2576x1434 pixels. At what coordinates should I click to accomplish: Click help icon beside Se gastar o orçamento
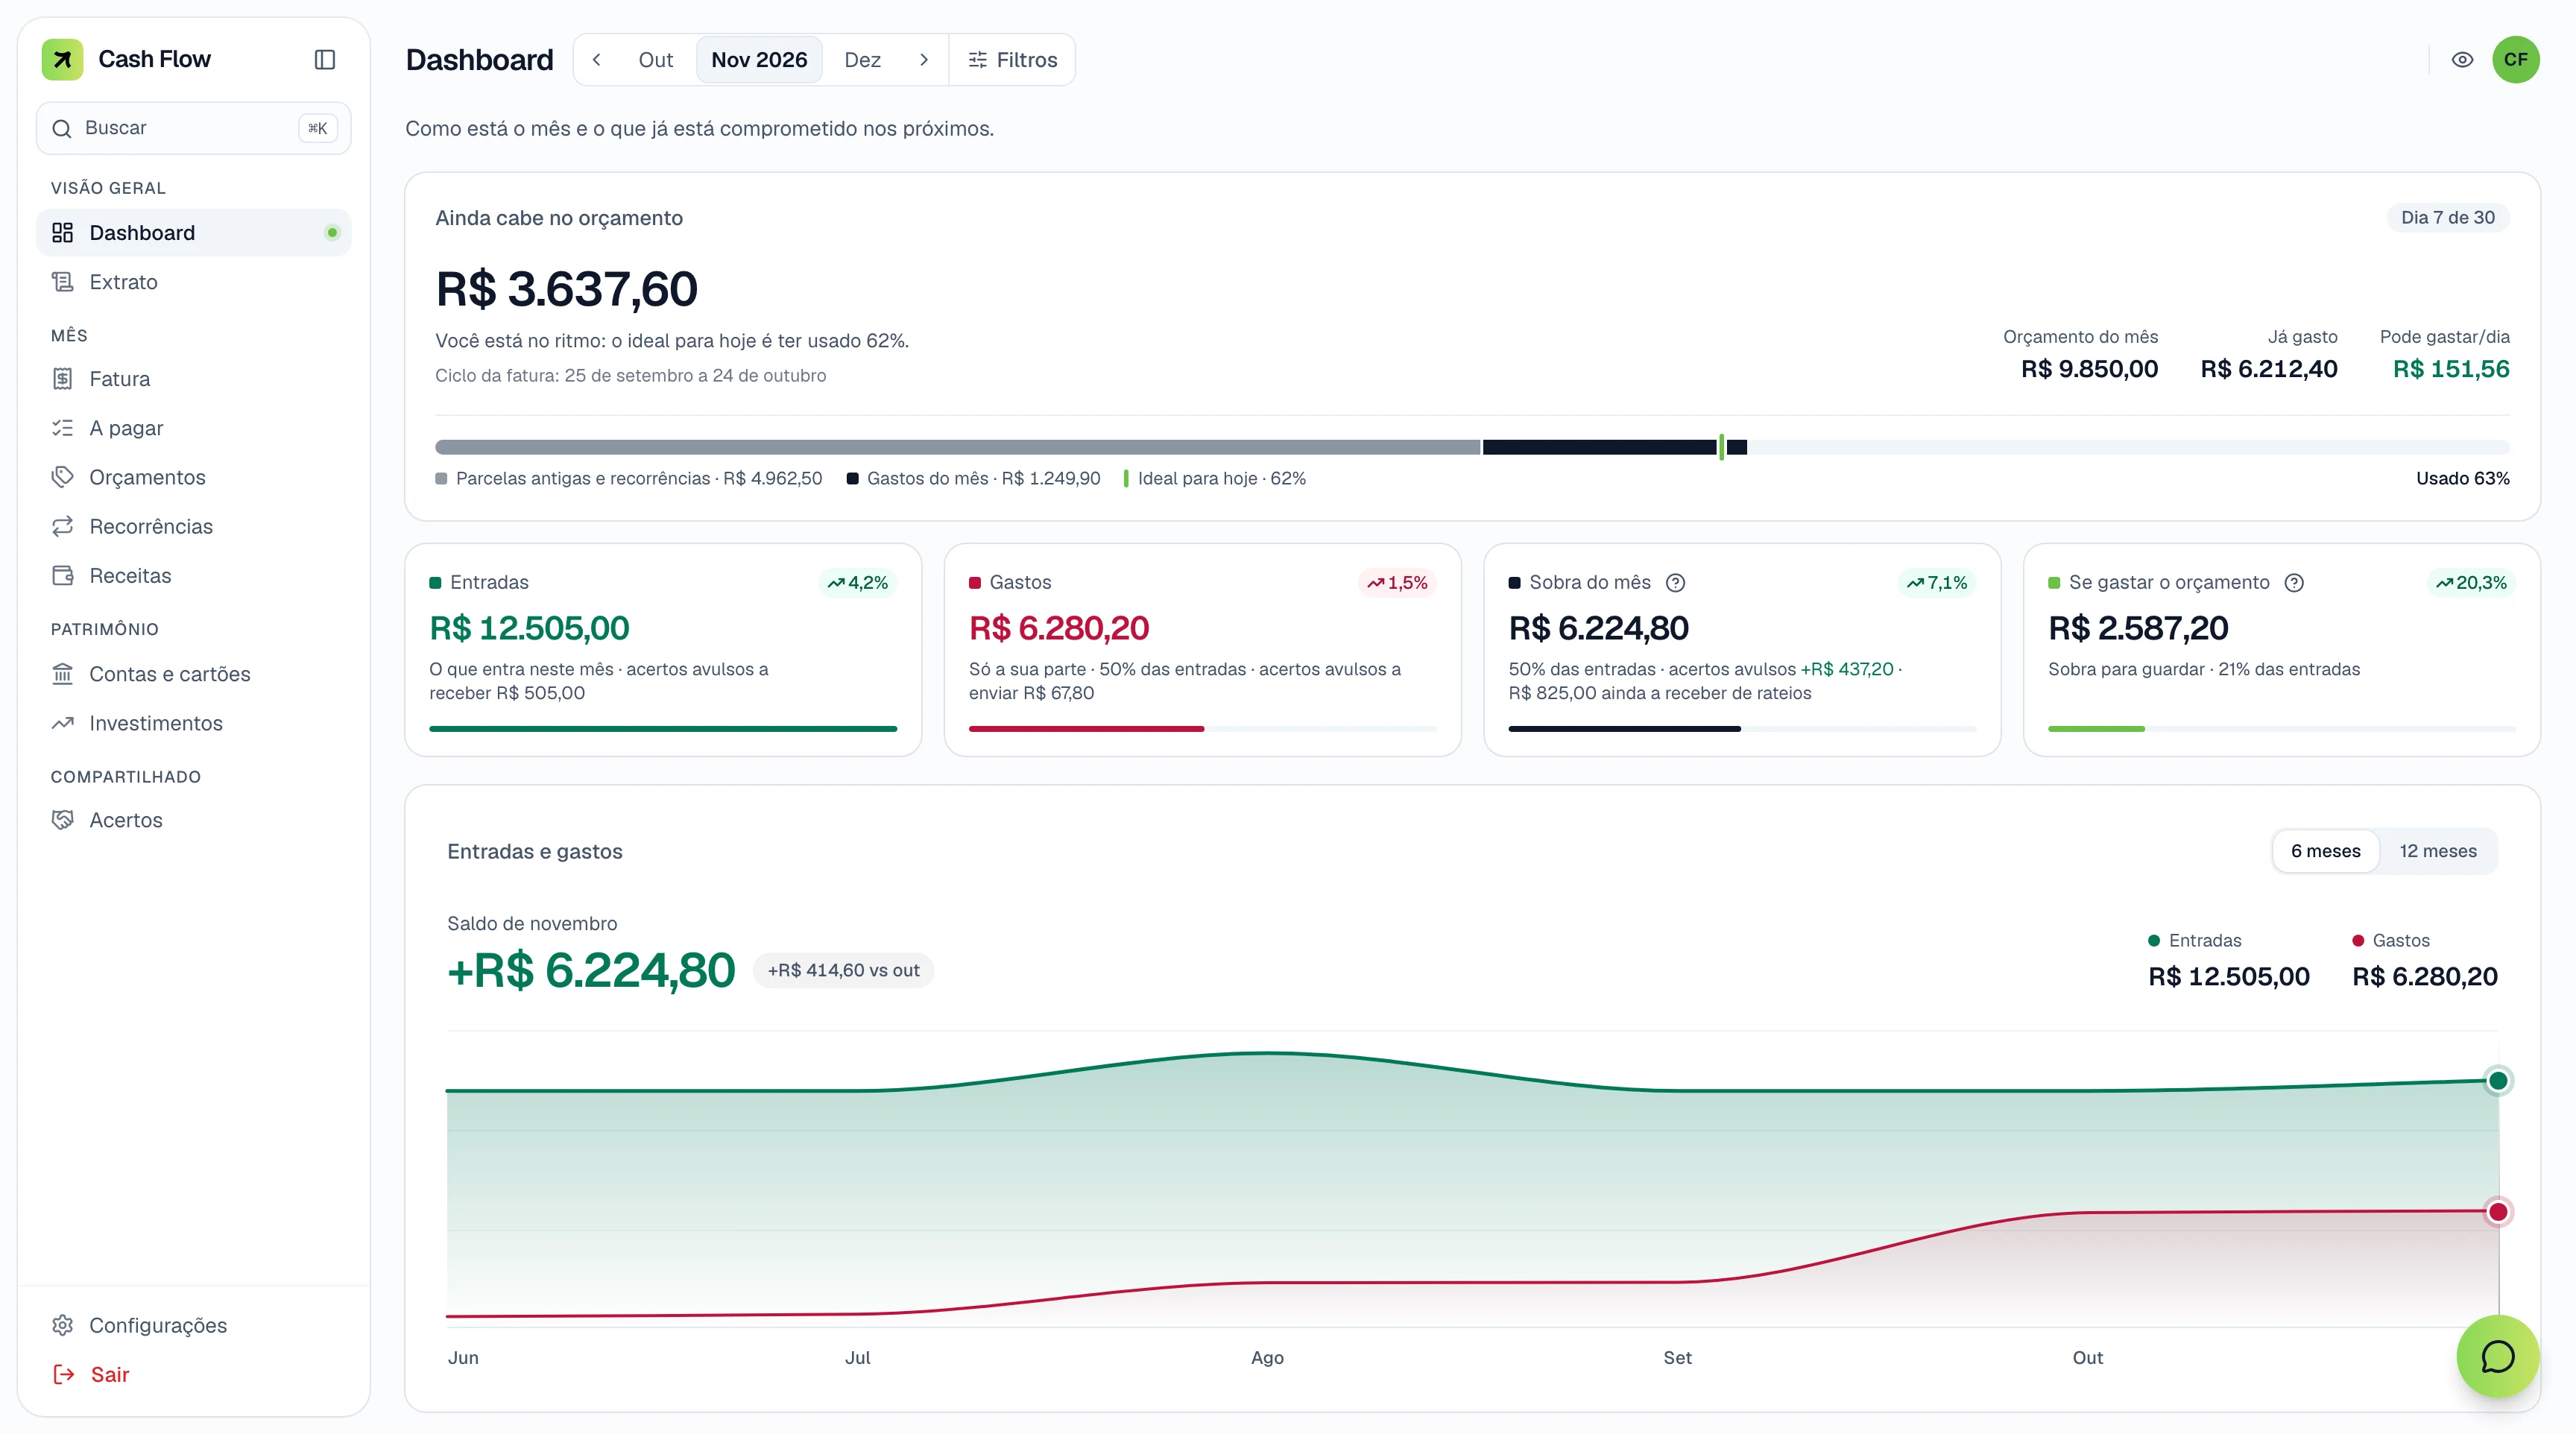2294,583
